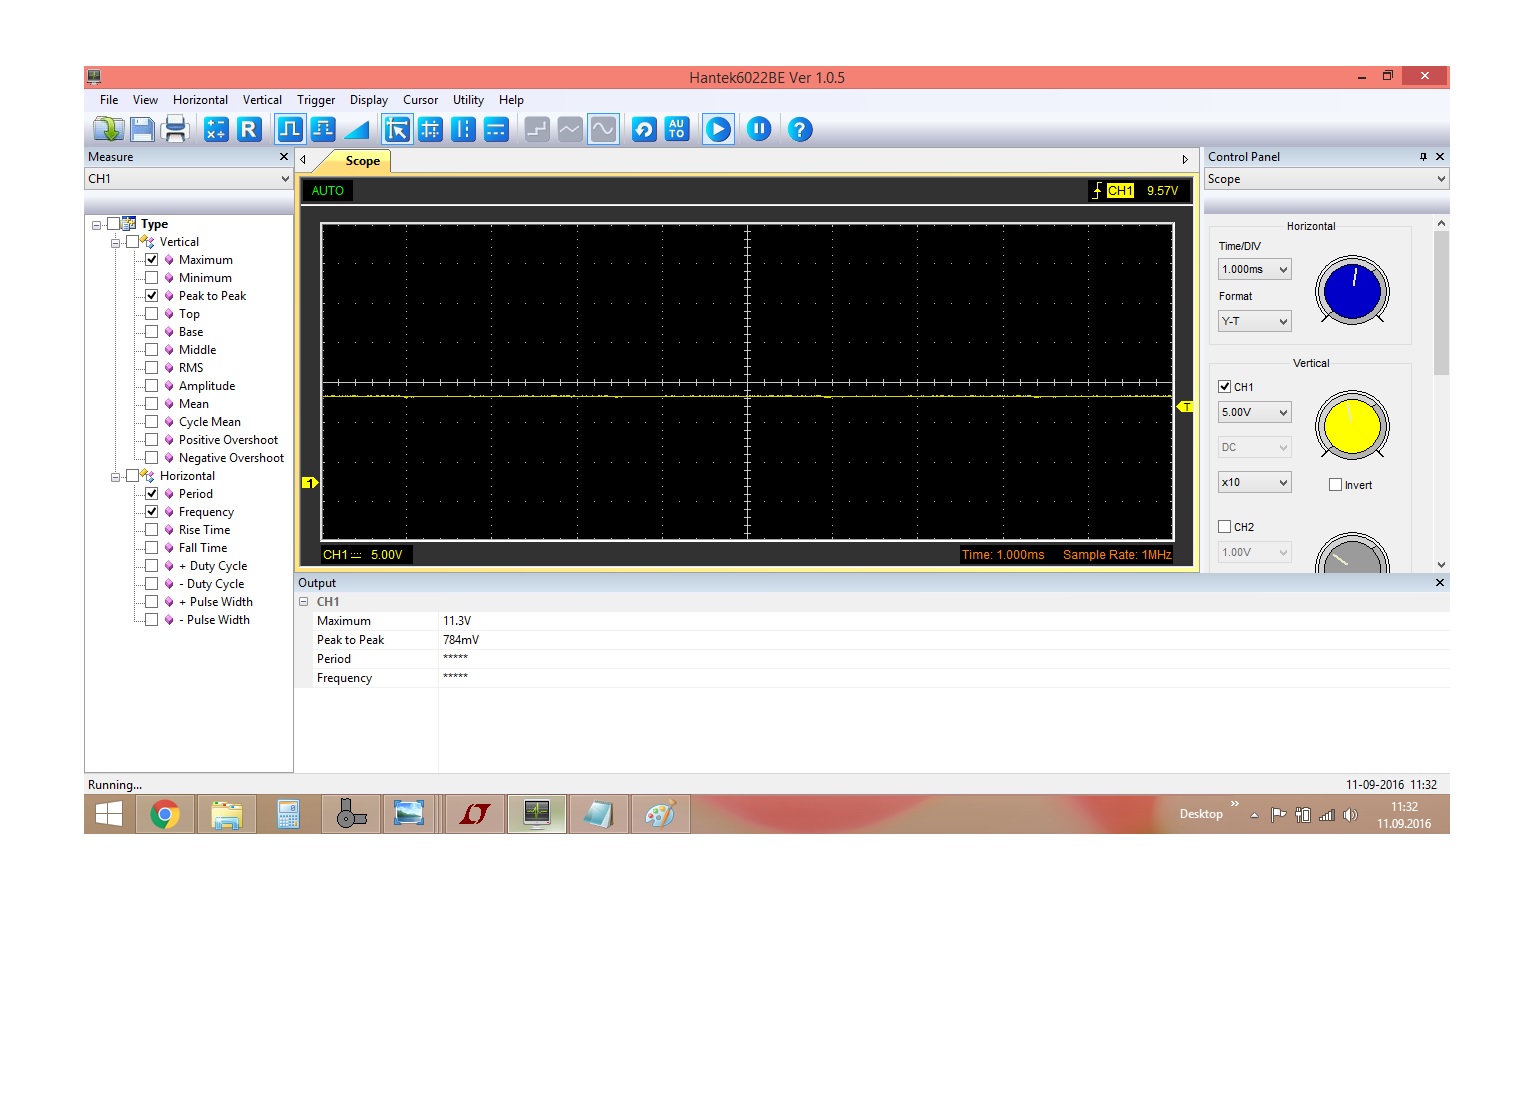1520x1105 pixels.
Task: Open the CH1 5.00V voltage dropdown
Action: tap(1254, 412)
